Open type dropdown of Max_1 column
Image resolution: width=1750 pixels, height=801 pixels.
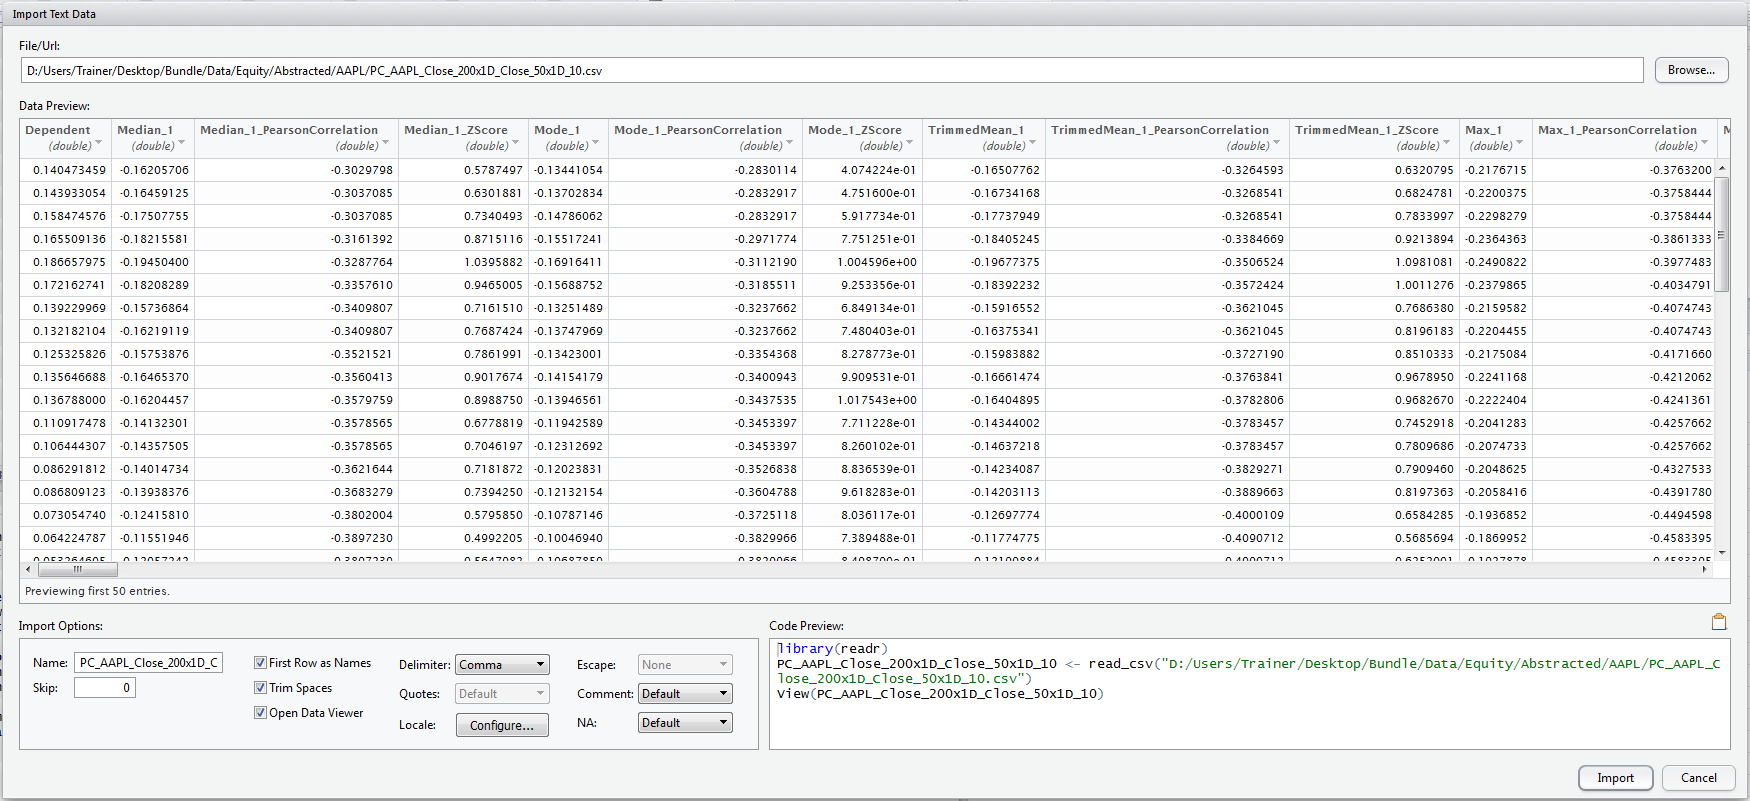point(1519,144)
